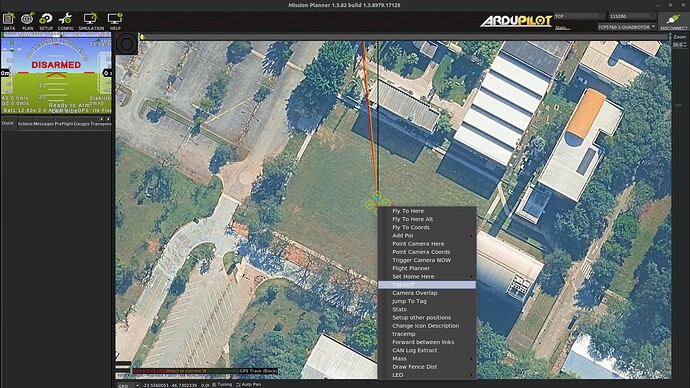Select Jump To Tag
Screen dimensions: 690x388
(x=427, y=301)
